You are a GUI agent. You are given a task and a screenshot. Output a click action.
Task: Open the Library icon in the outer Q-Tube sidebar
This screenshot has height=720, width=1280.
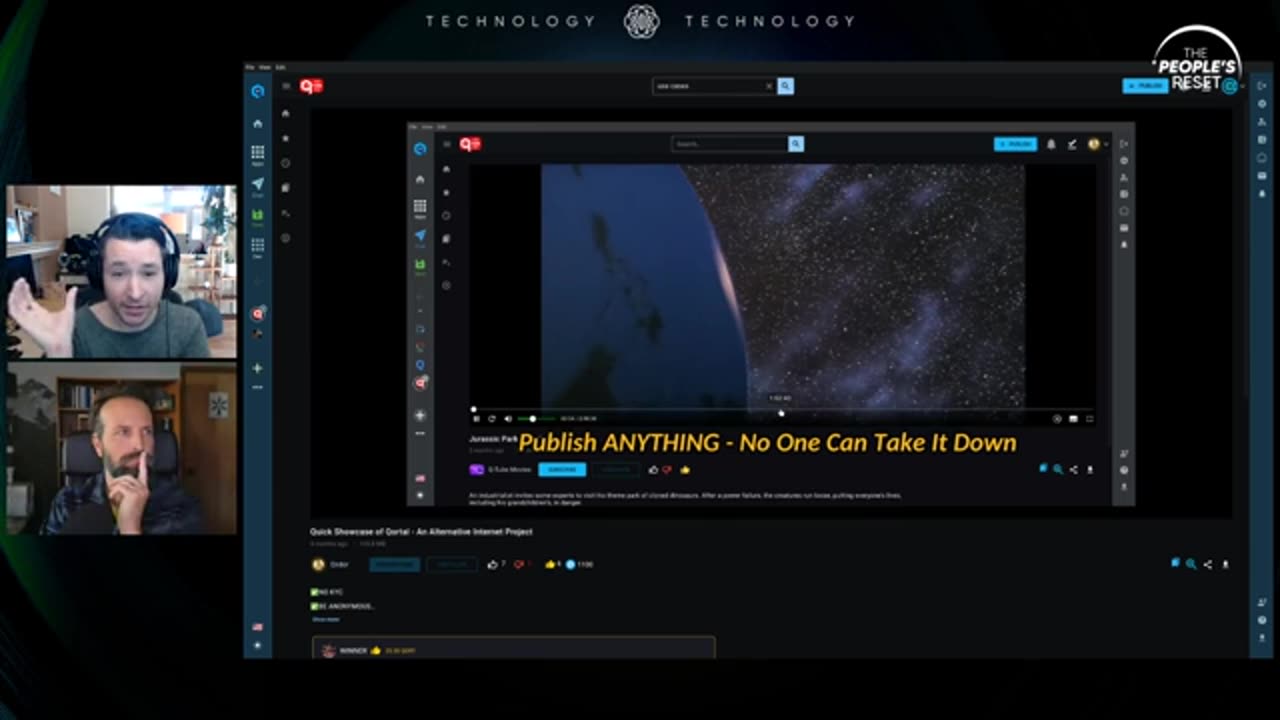pos(285,188)
